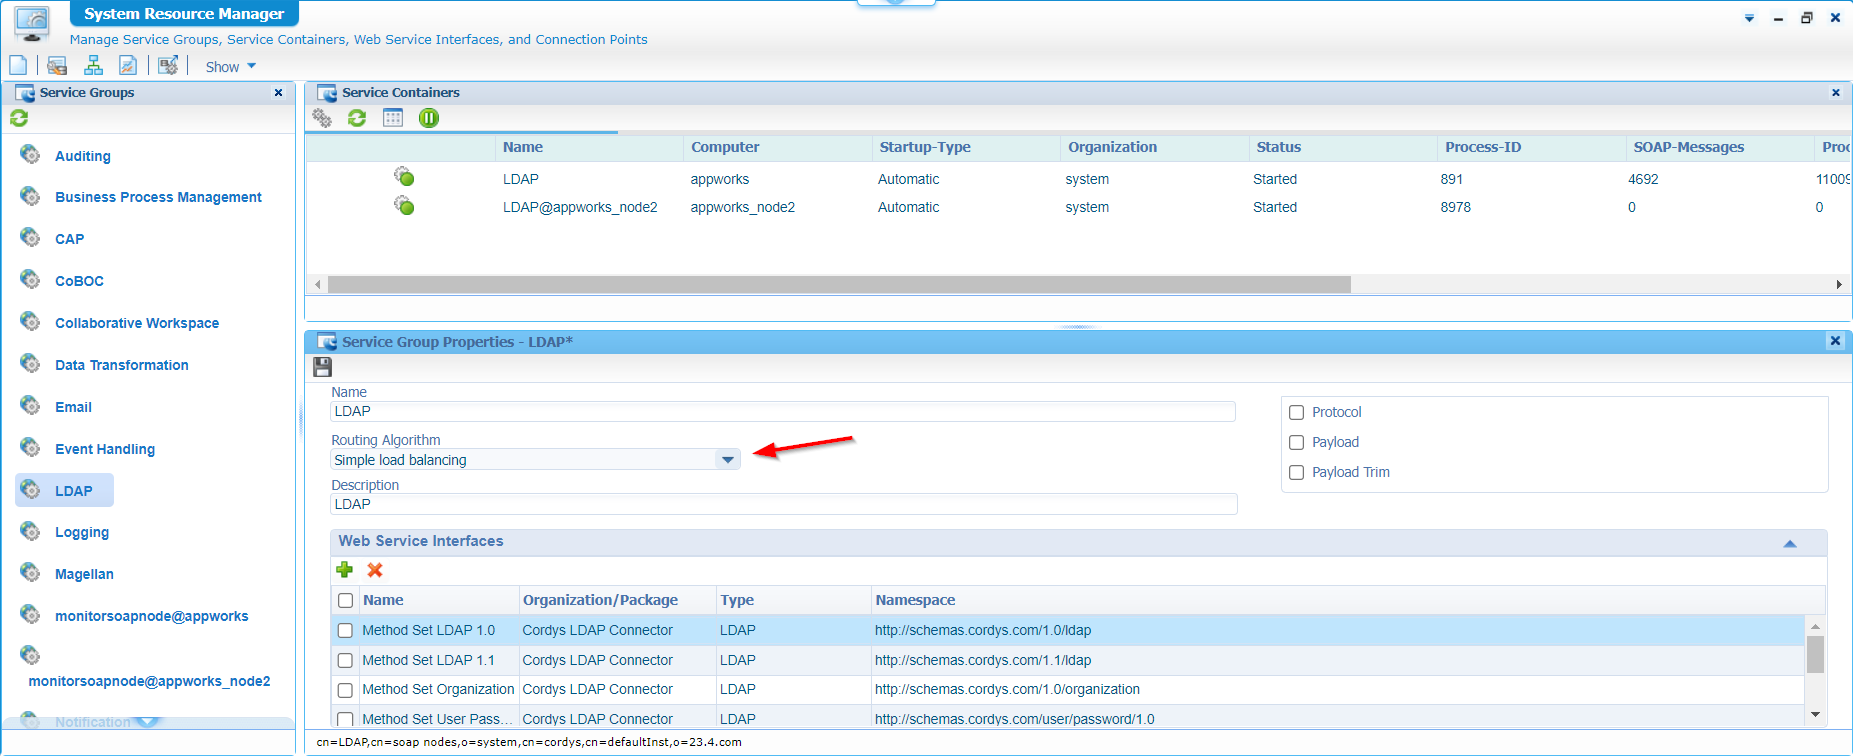The image size is (1853, 756).
Task: Select the Email service group
Action: (x=73, y=407)
